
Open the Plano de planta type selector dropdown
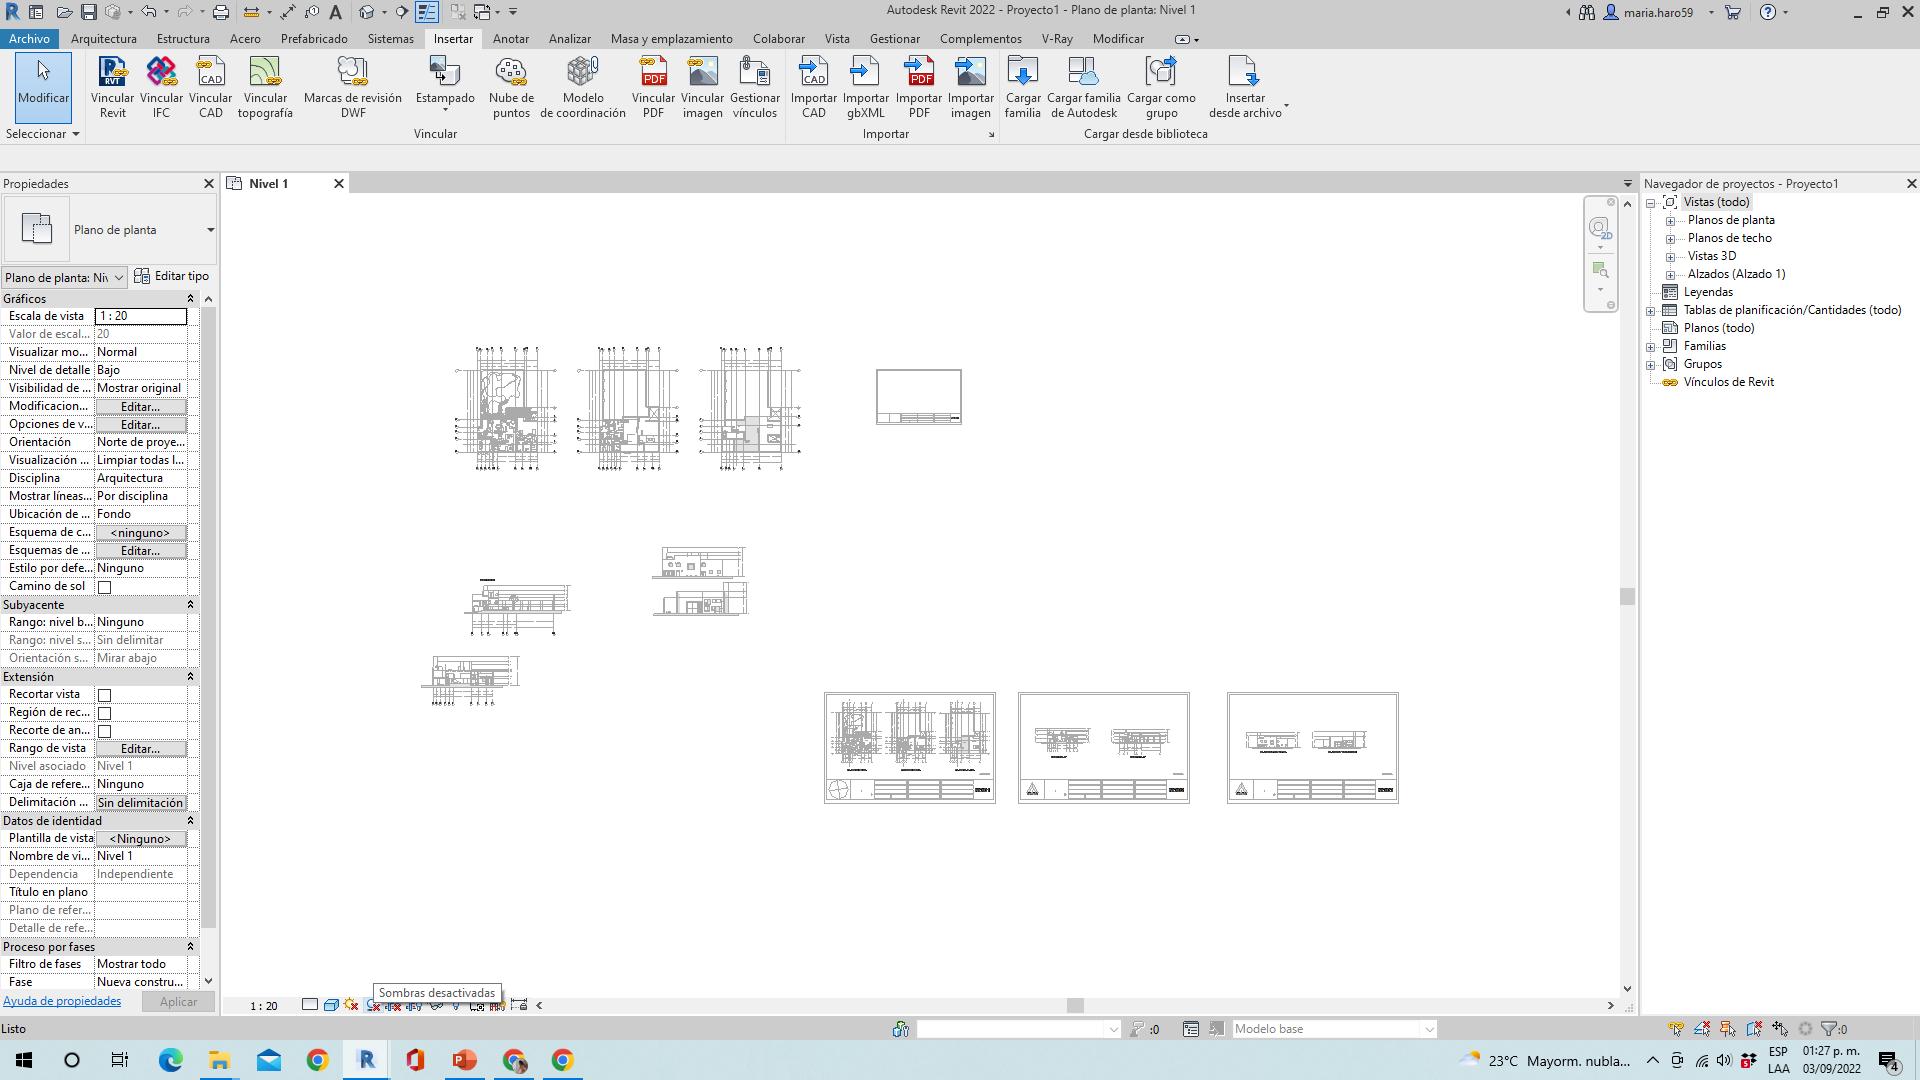(210, 230)
